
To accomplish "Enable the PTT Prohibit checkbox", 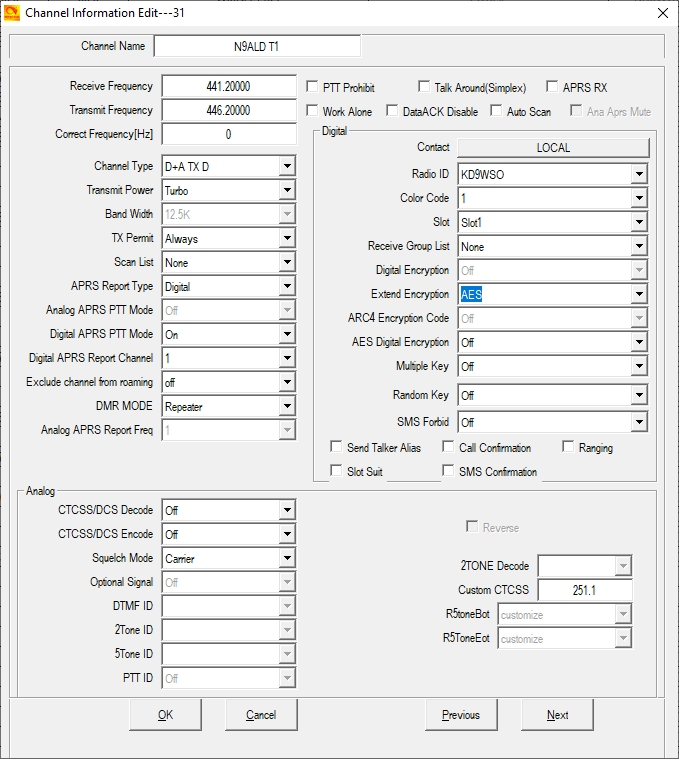I will point(313,87).
